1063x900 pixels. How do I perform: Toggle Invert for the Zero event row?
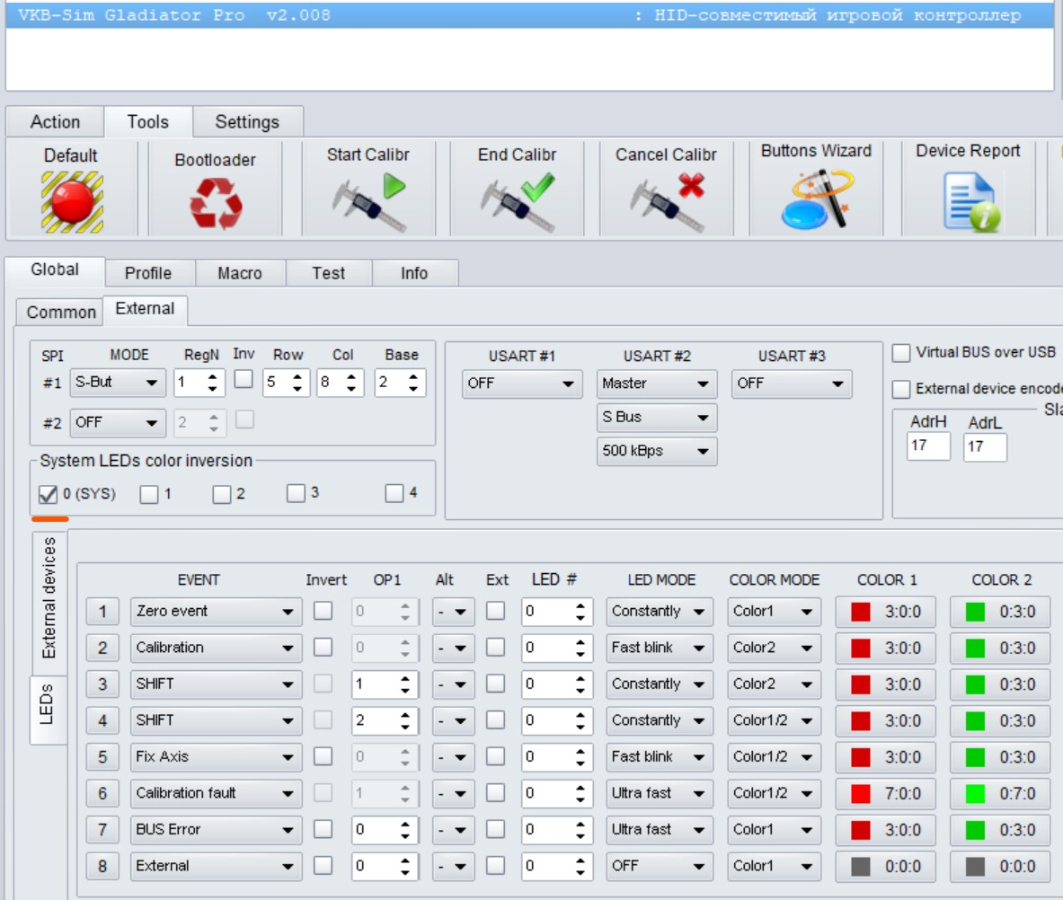point(323,611)
